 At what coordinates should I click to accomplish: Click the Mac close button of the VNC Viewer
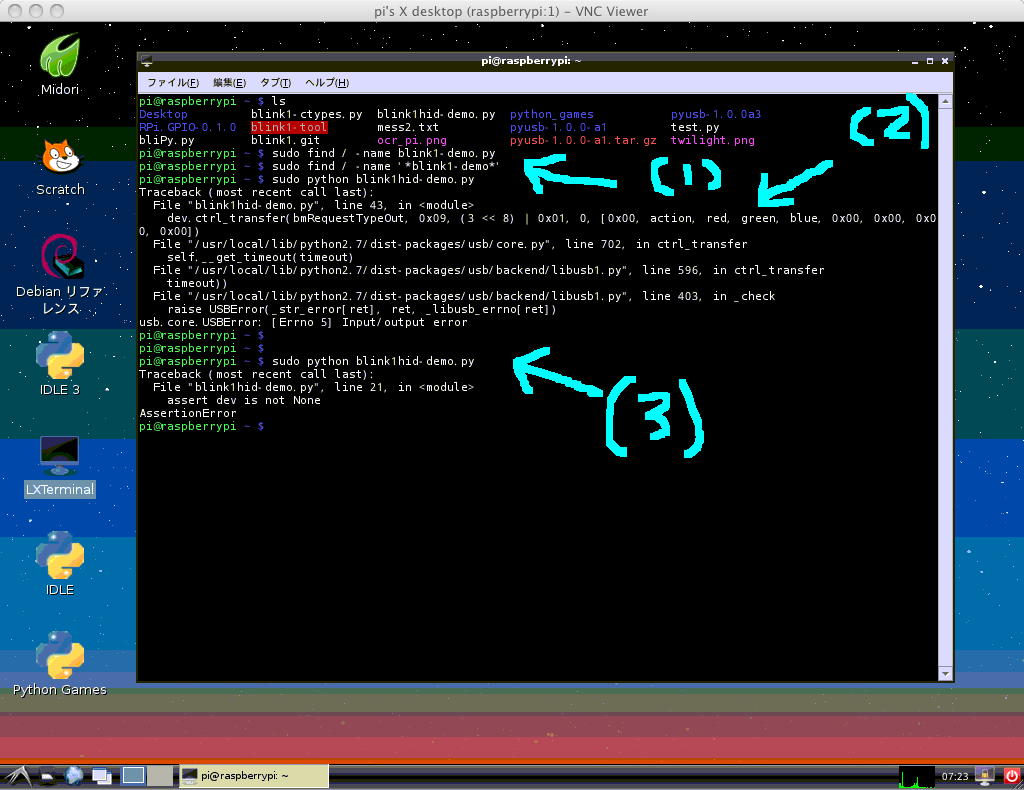point(14,11)
